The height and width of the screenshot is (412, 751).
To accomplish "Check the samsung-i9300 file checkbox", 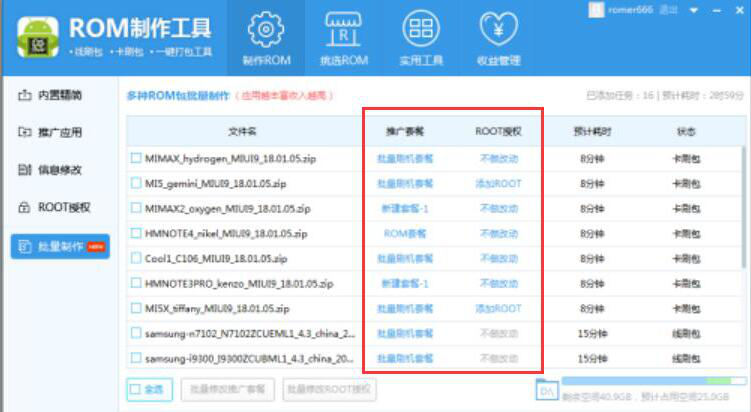I will 136,358.
